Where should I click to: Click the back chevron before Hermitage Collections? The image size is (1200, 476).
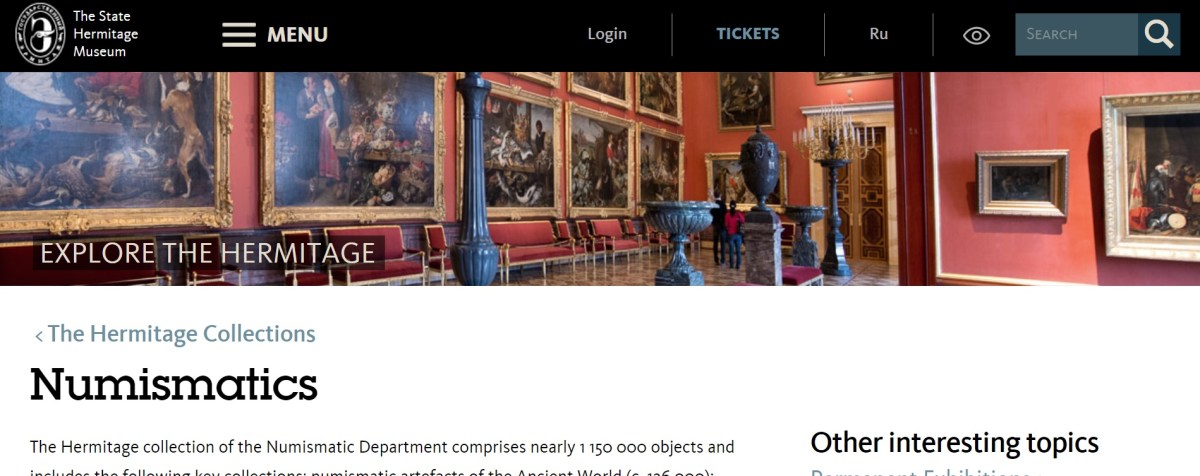tap(39, 336)
